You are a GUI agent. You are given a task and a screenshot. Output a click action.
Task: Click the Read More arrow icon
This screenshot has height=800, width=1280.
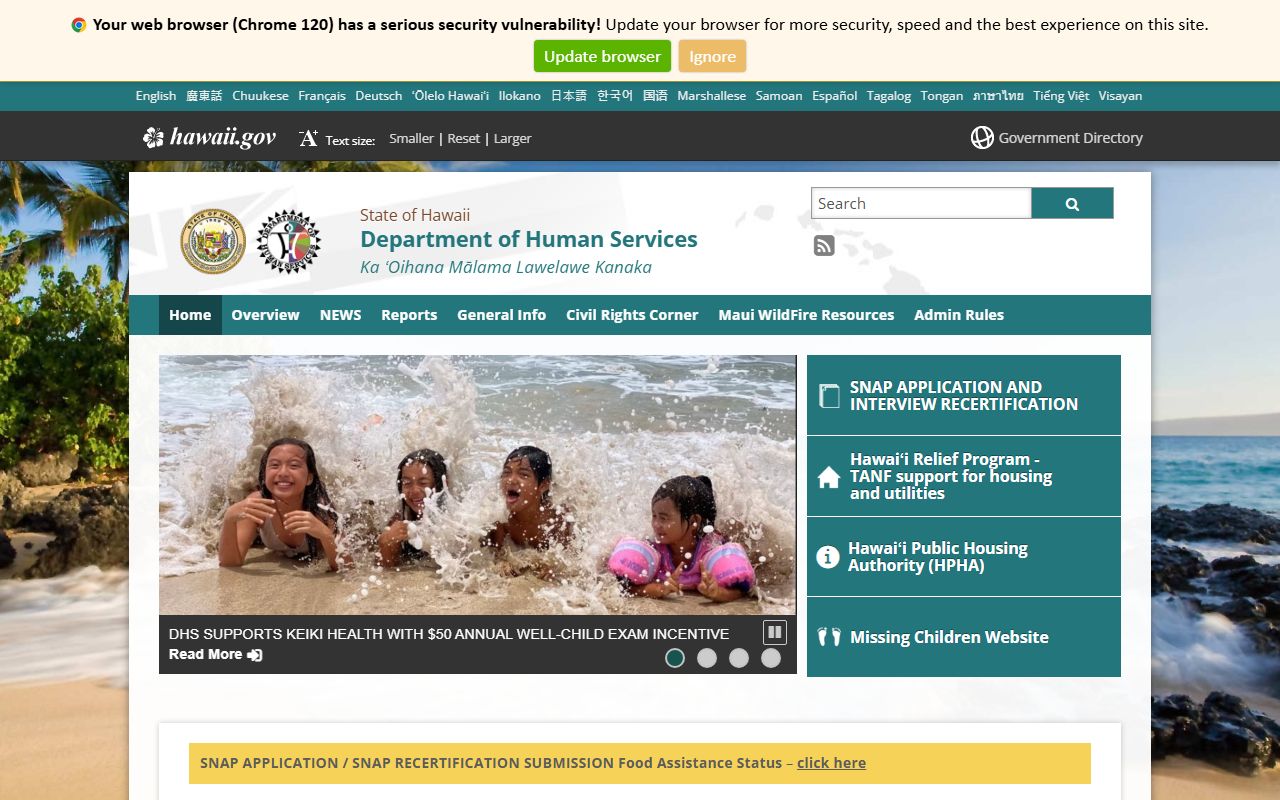(x=255, y=655)
